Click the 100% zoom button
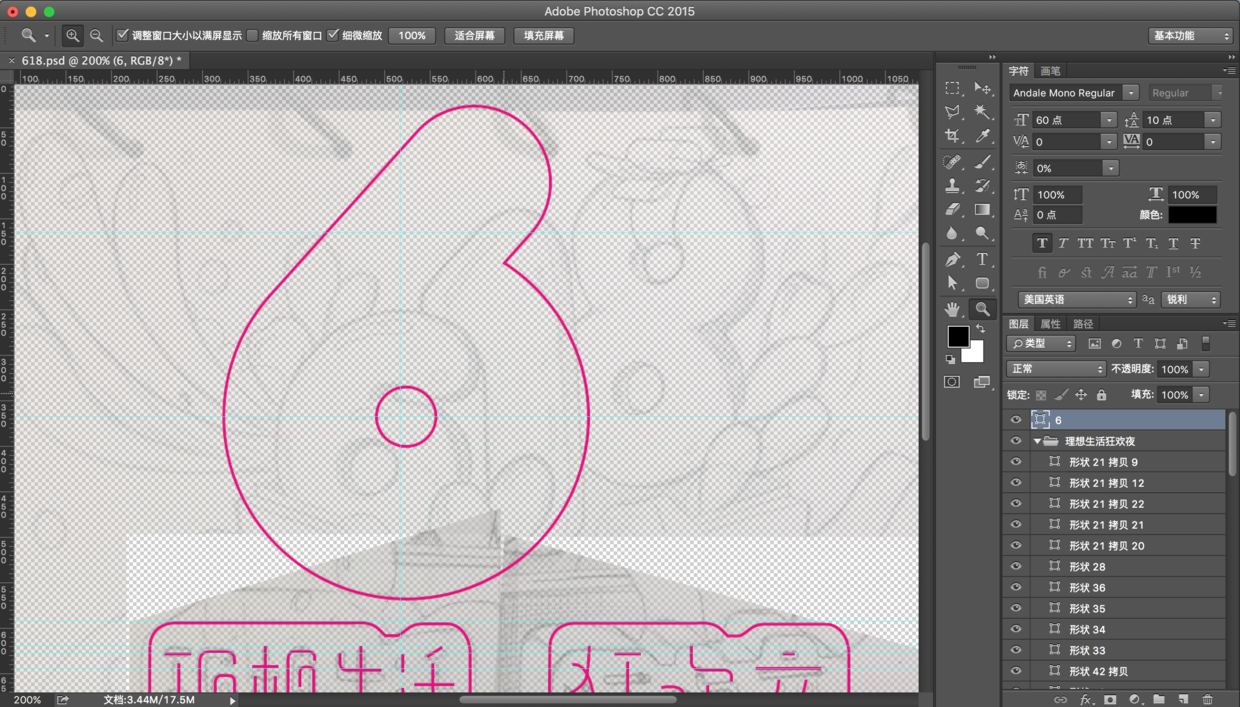The image size is (1240, 707). pyautogui.click(x=412, y=35)
